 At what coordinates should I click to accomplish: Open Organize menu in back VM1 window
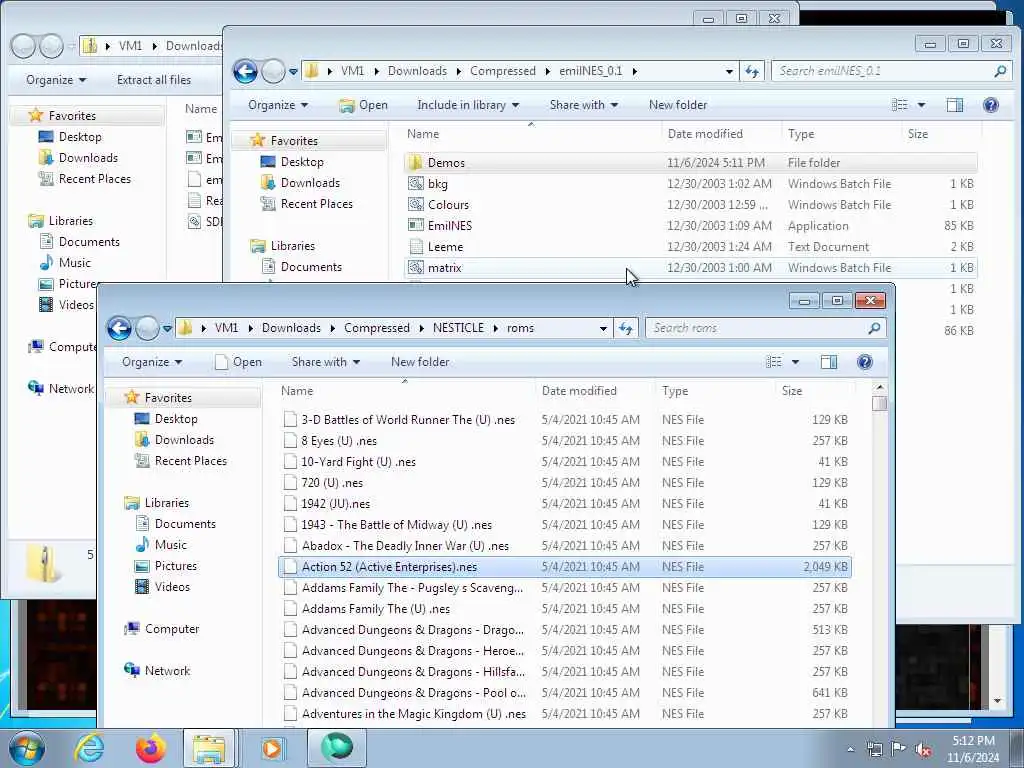tap(56, 80)
